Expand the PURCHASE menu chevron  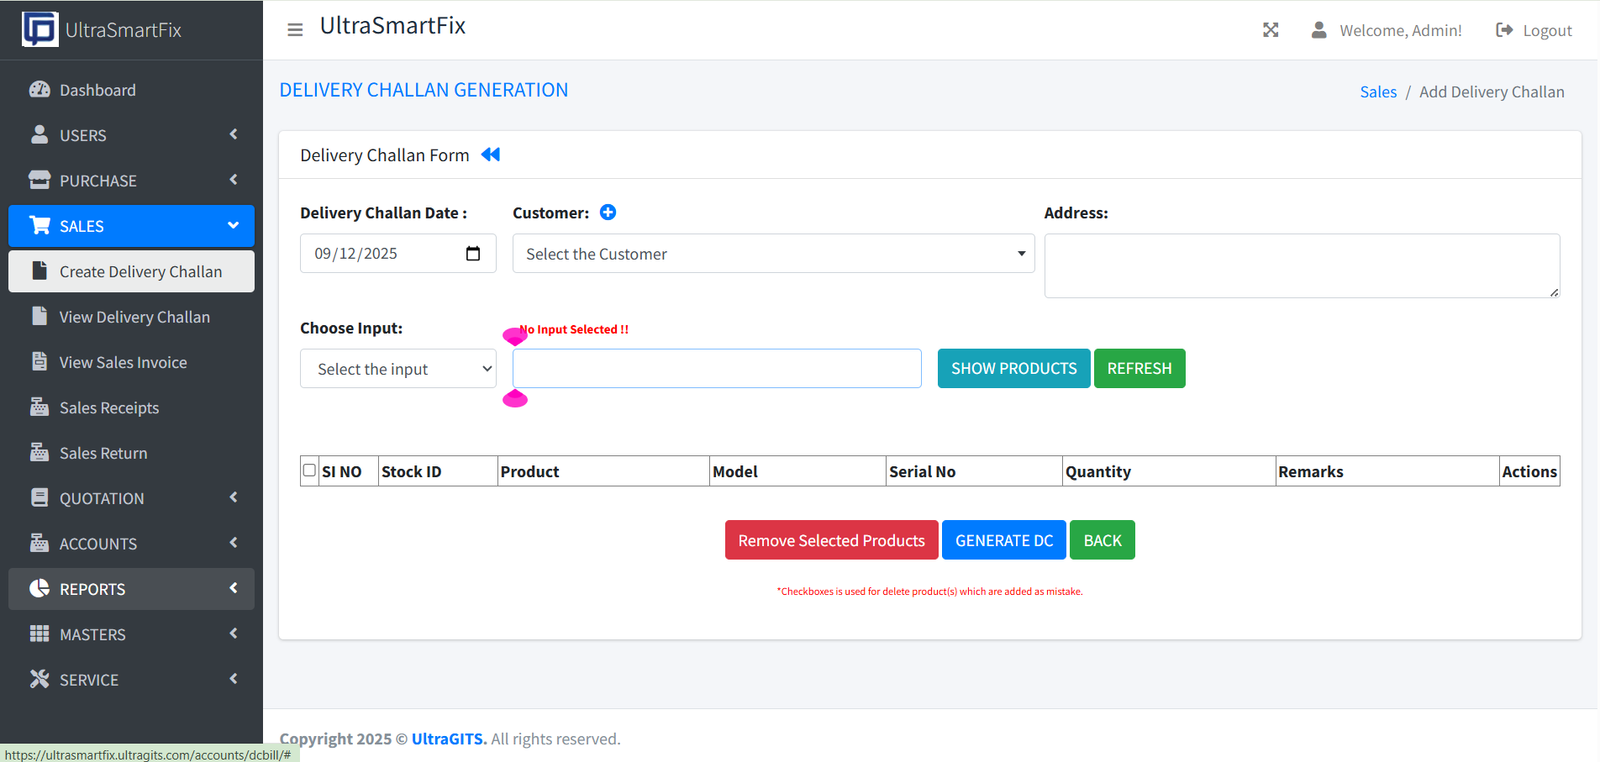tap(234, 180)
